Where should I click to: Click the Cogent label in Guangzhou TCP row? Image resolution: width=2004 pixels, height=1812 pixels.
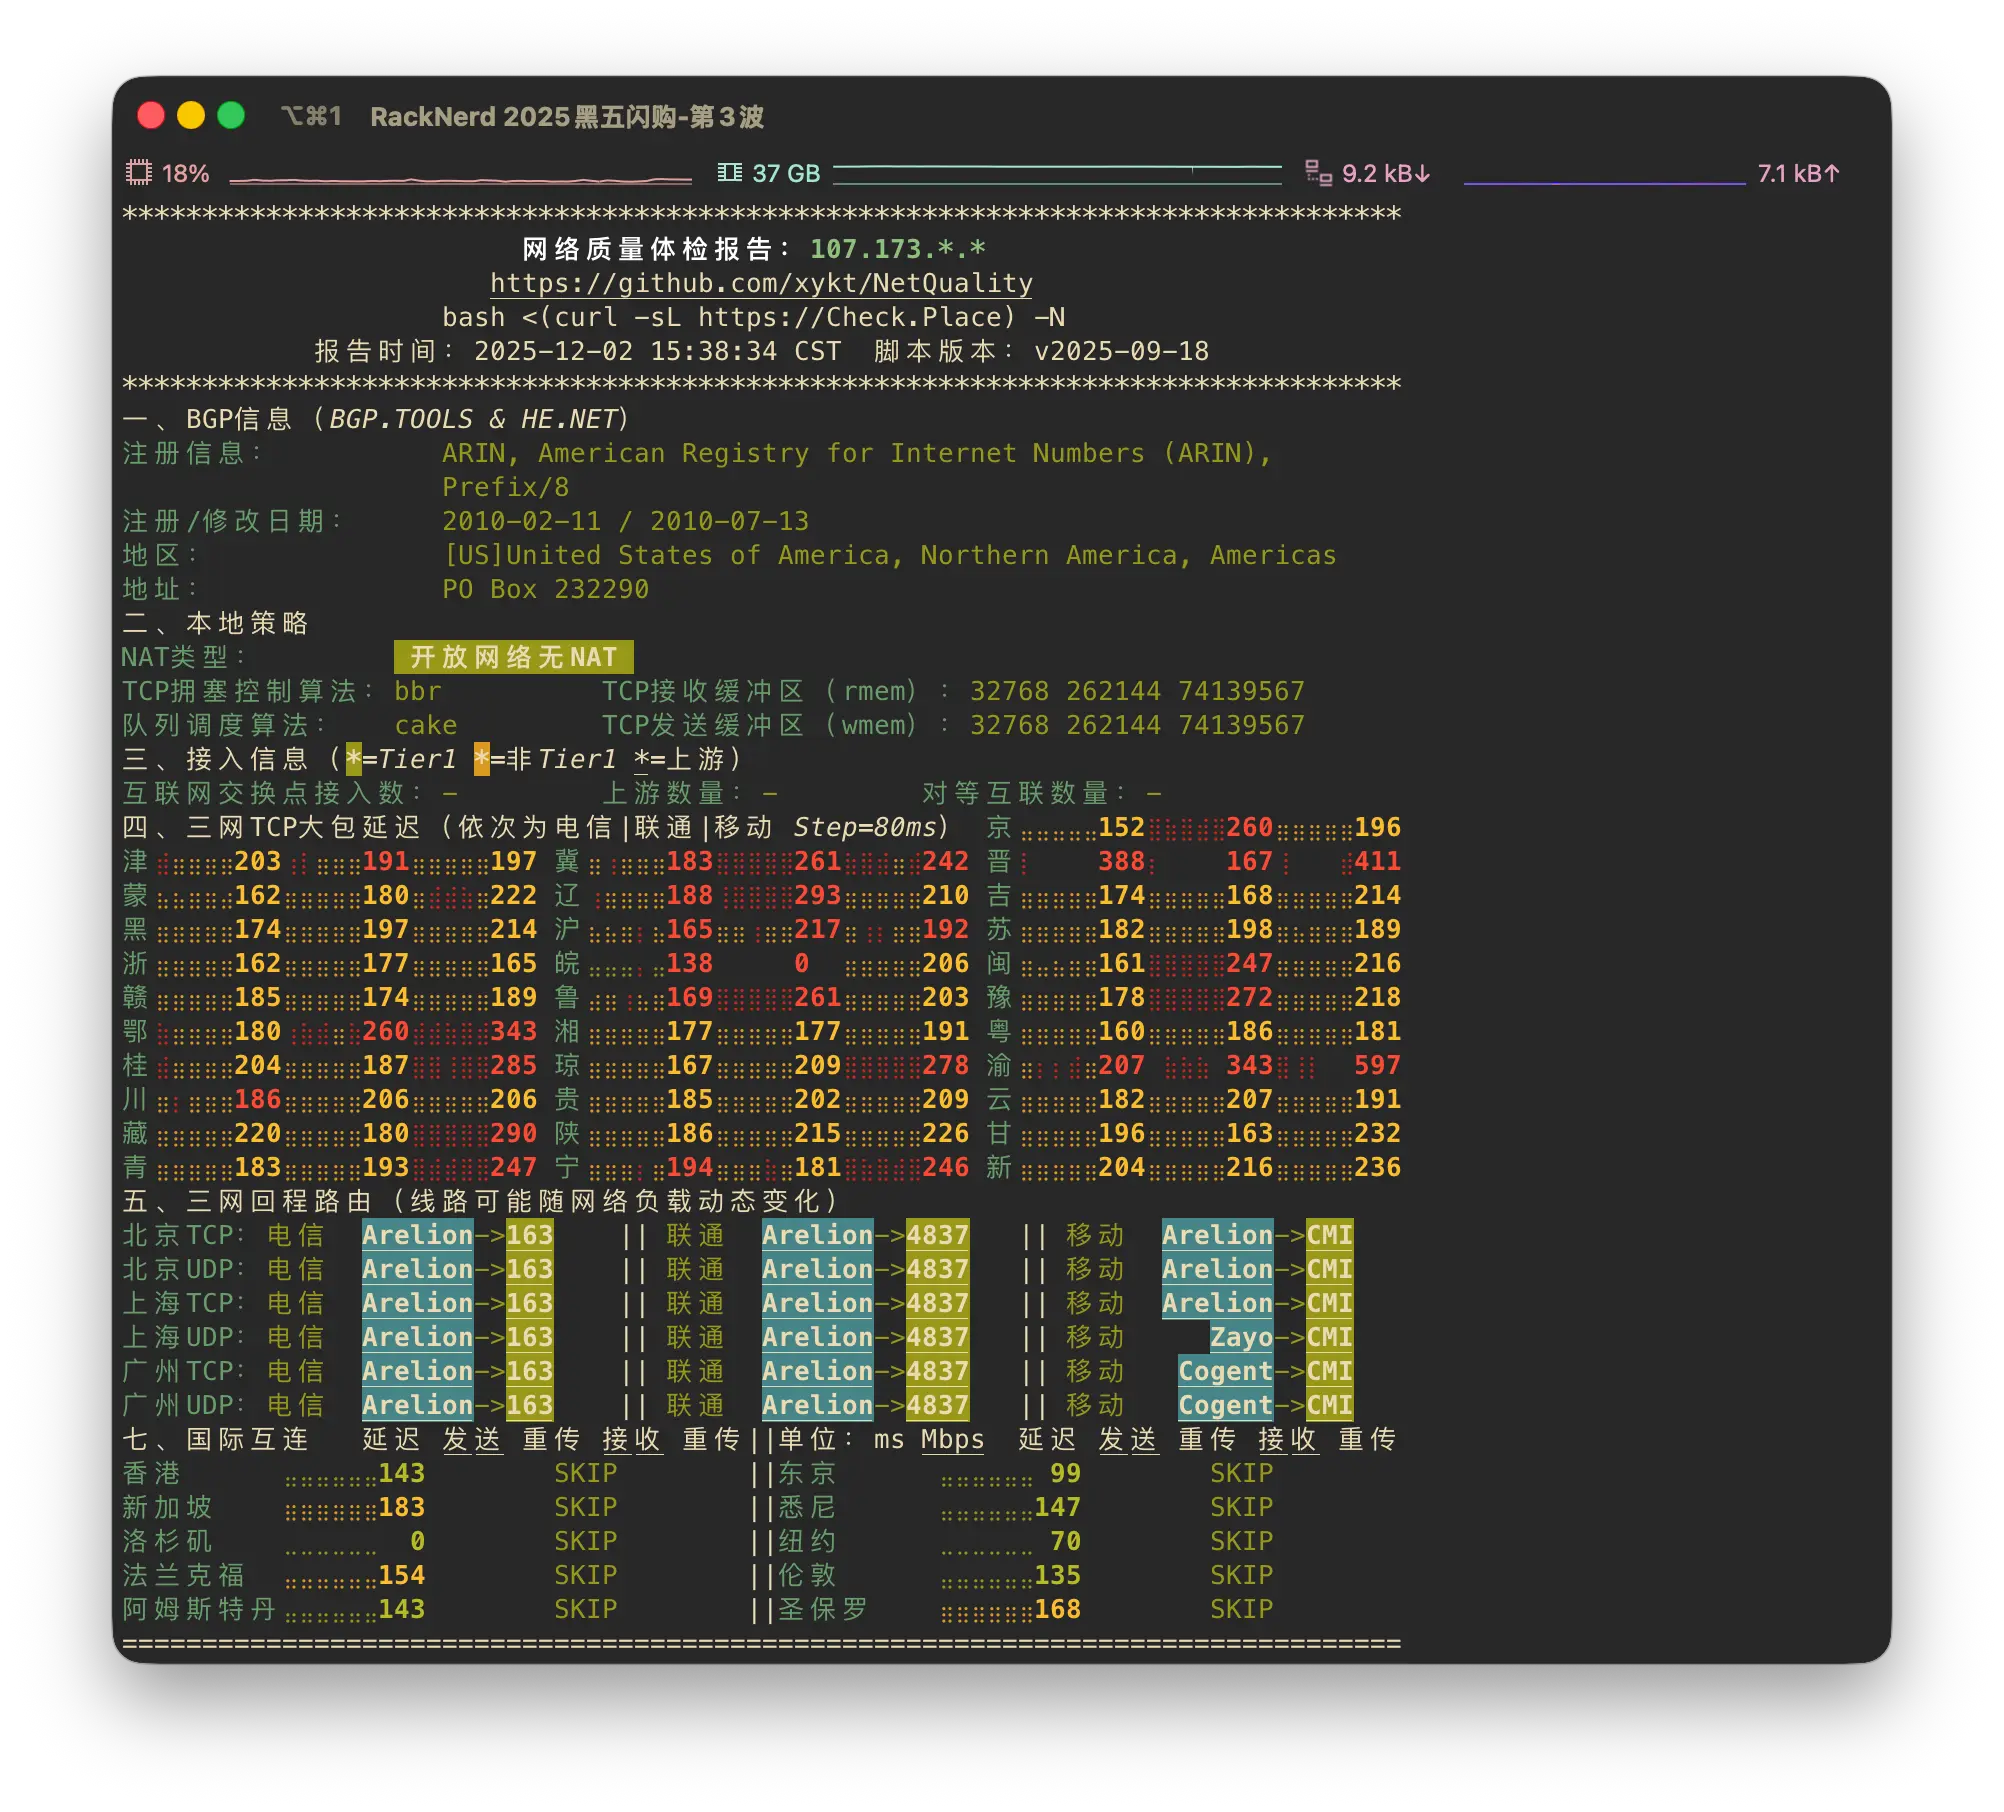[x=1225, y=1371]
